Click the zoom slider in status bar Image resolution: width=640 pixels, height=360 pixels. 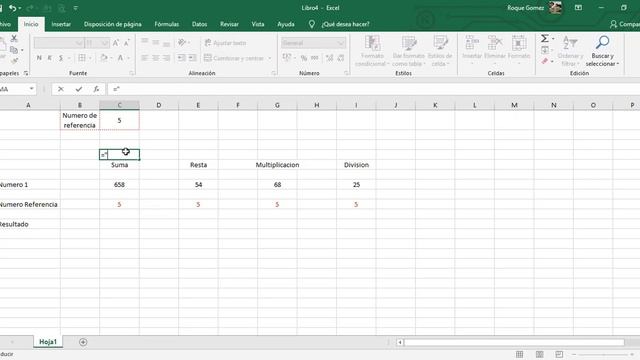pyautogui.click(x=603, y=354)
